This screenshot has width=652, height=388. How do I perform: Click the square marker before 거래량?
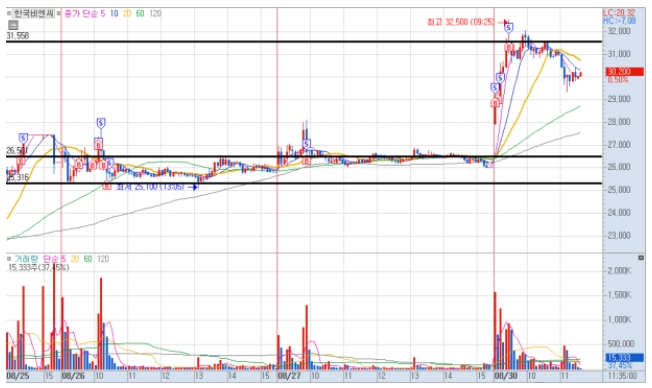9,259
